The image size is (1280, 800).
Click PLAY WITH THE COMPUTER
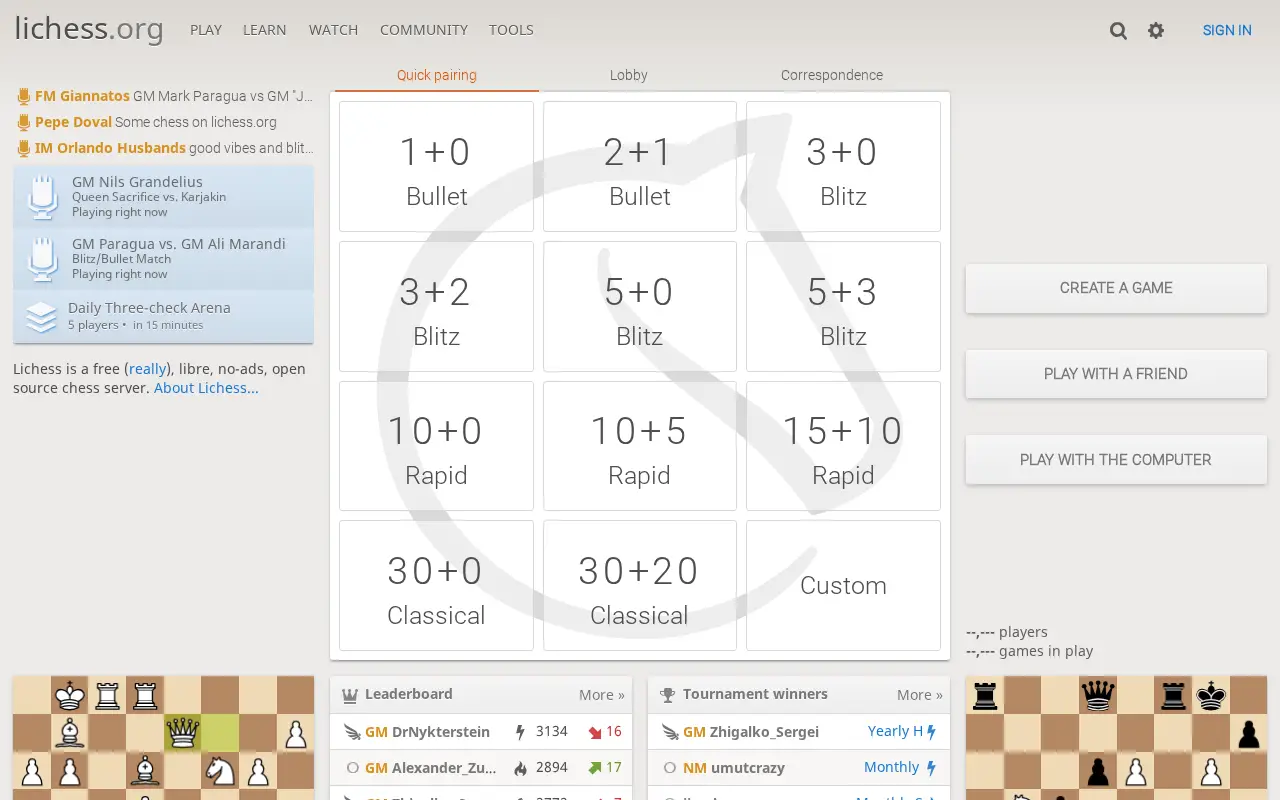coord(1116,460)
